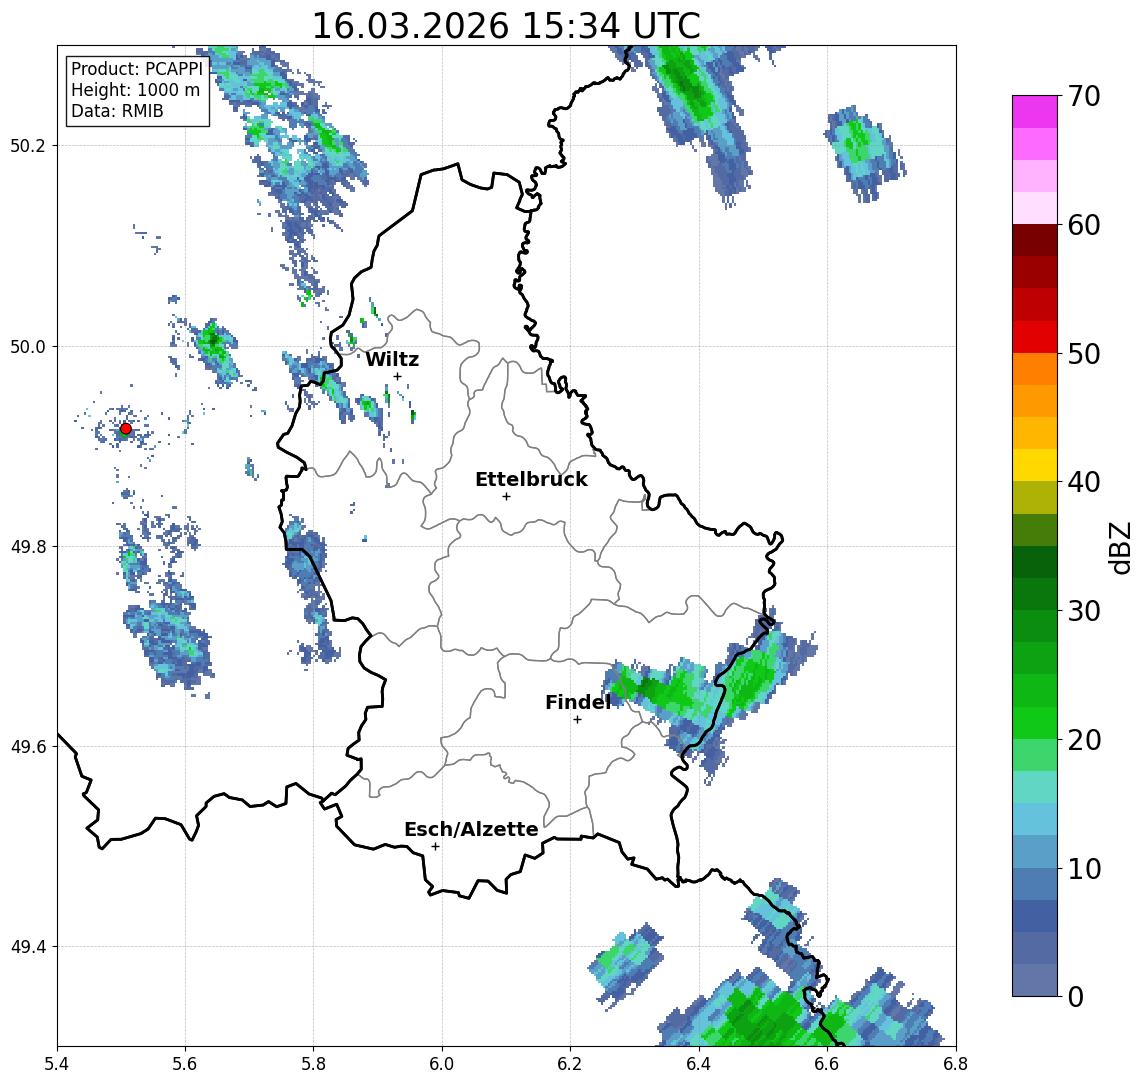Click the longitude label 6.0
This screenshot has height=1084, width=1145.
point(443,1064)
